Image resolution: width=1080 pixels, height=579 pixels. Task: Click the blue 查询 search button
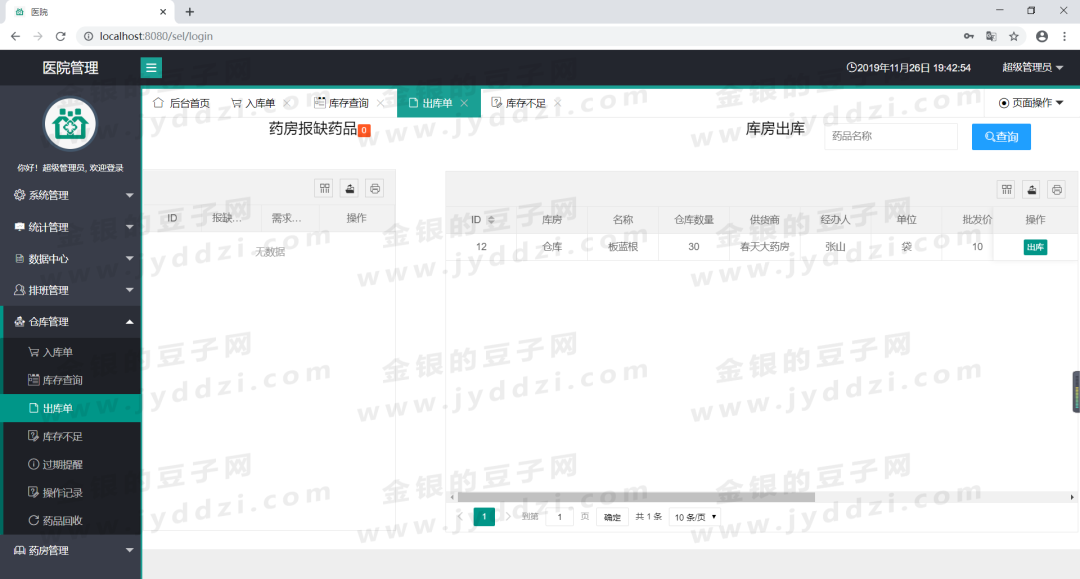point(1001,137)
